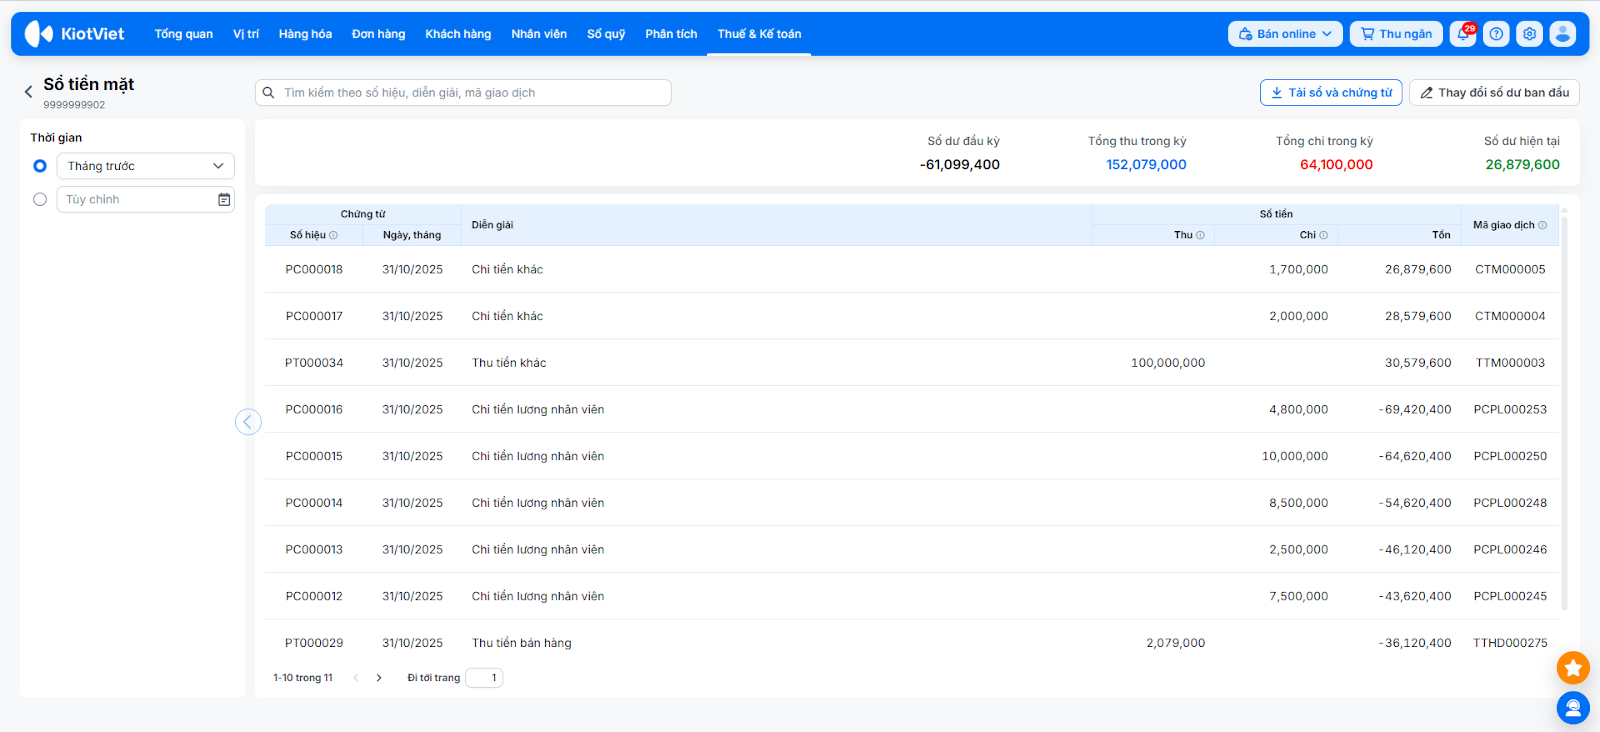Click voucher number PC000018
Screen dimensions: 1600x732
tap(314, 270)
